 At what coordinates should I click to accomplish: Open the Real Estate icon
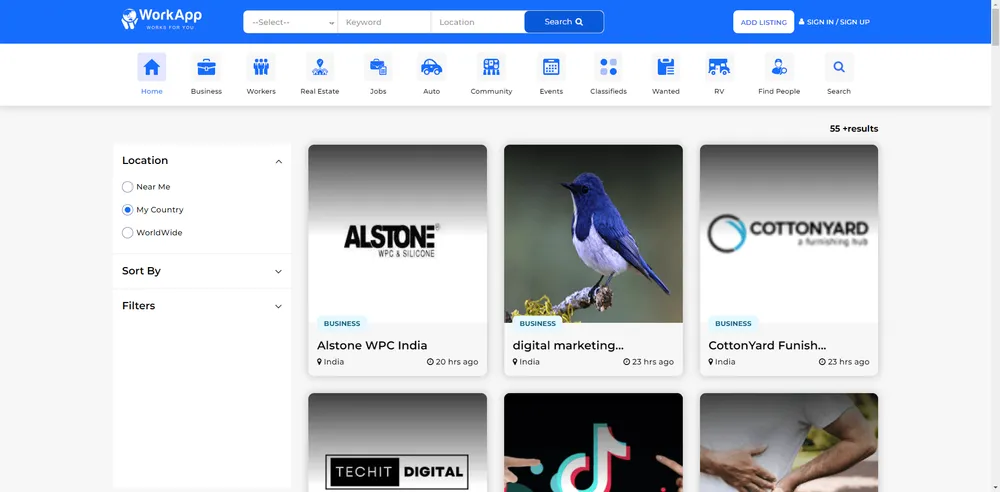320,67
